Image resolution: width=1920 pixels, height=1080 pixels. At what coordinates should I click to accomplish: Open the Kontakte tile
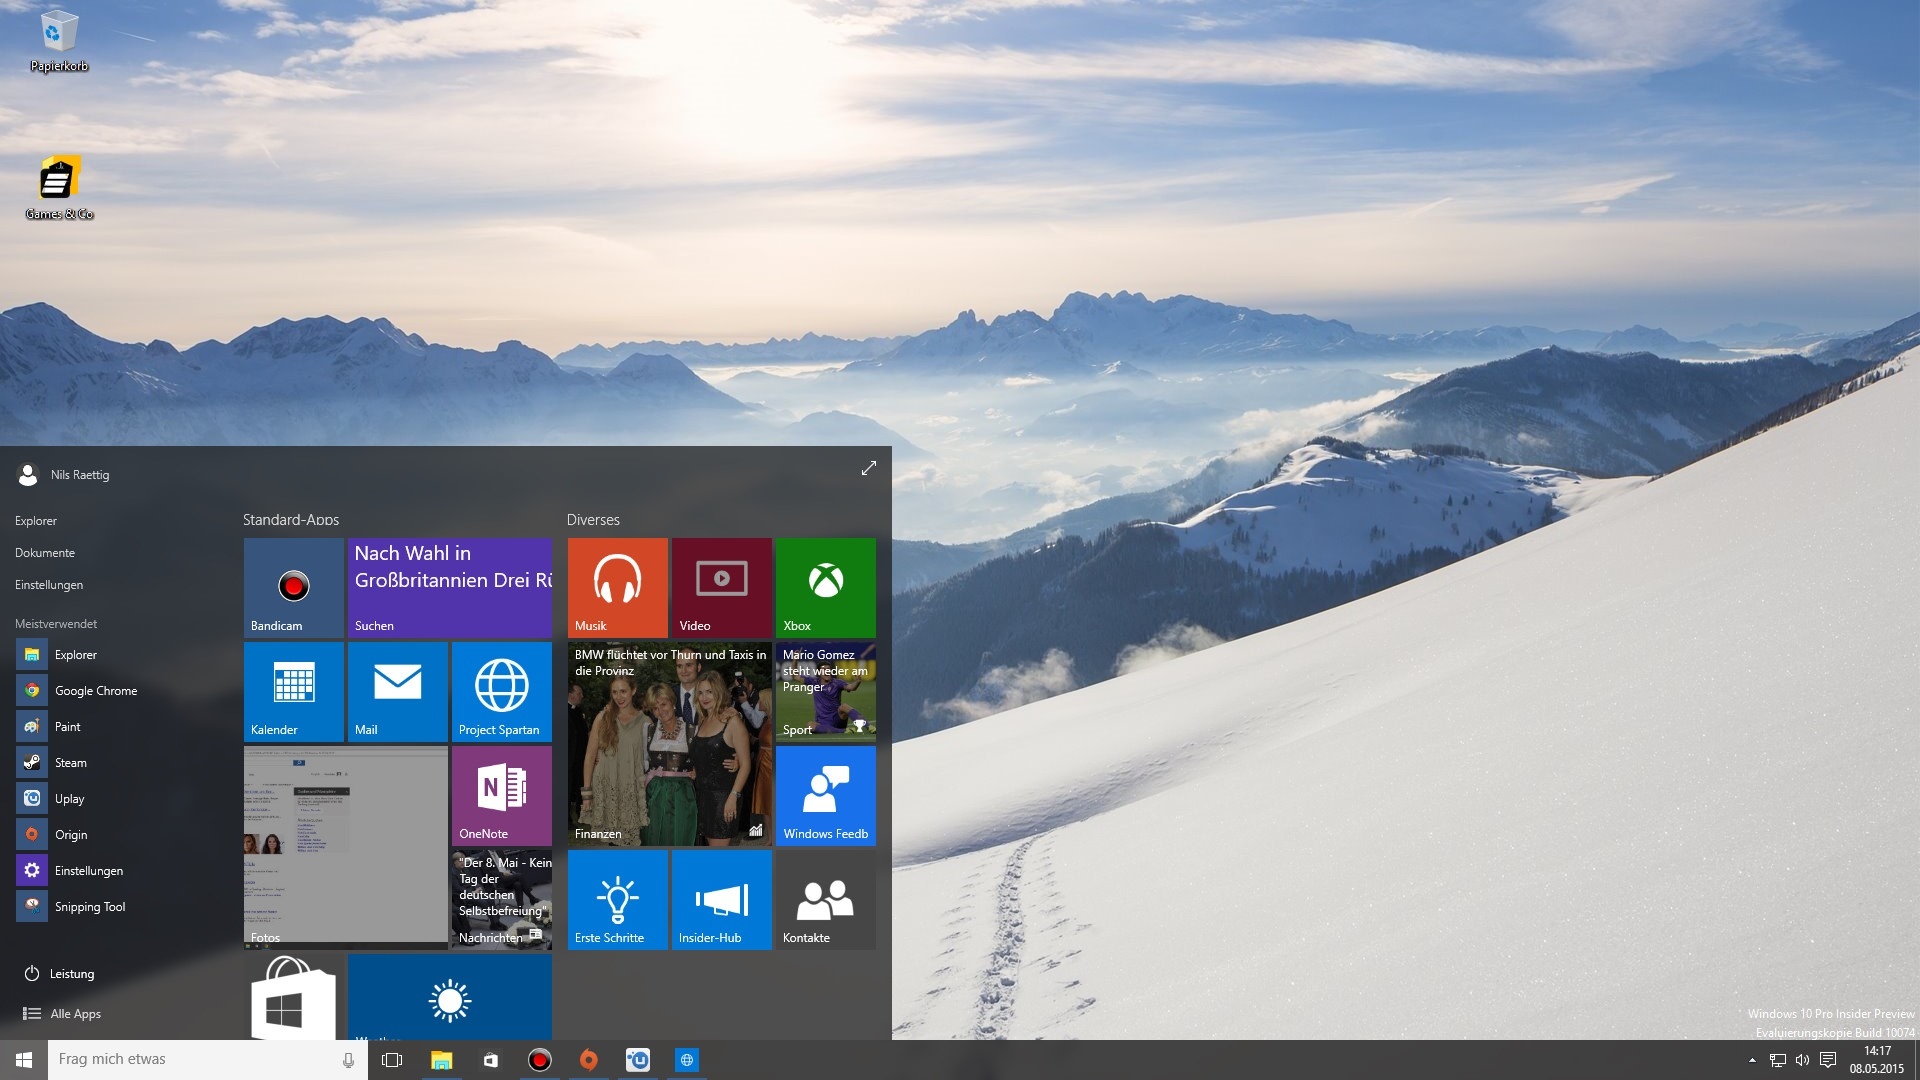[x=826, y=900]
